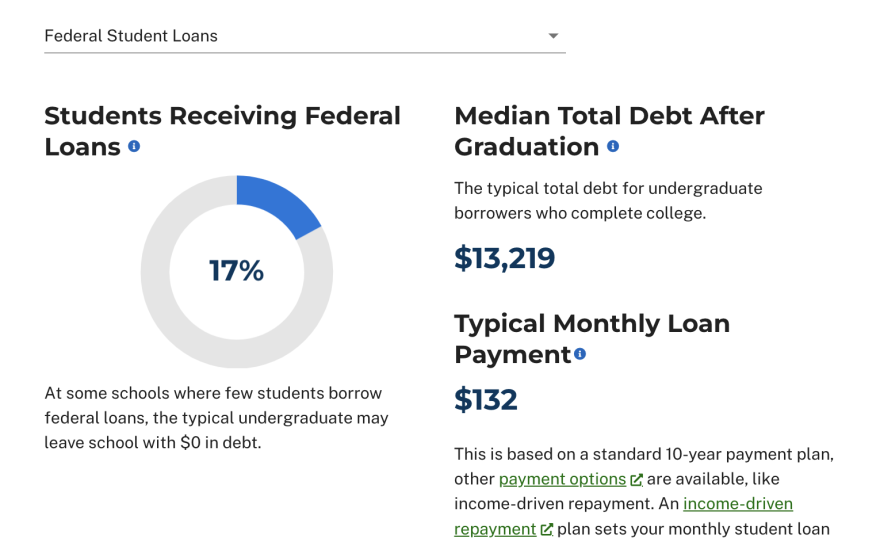This screenshot has height=542, width=880.
Task: Expand the Federal Student Loans dropdown arrow
Action: point(553,36)
